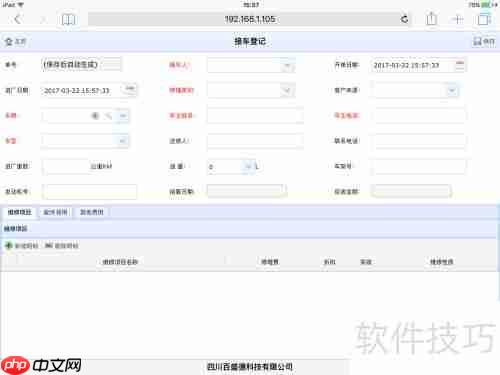Click the 接车登记 page title
The width and height of the screenshot is (500, 375).
250,41
